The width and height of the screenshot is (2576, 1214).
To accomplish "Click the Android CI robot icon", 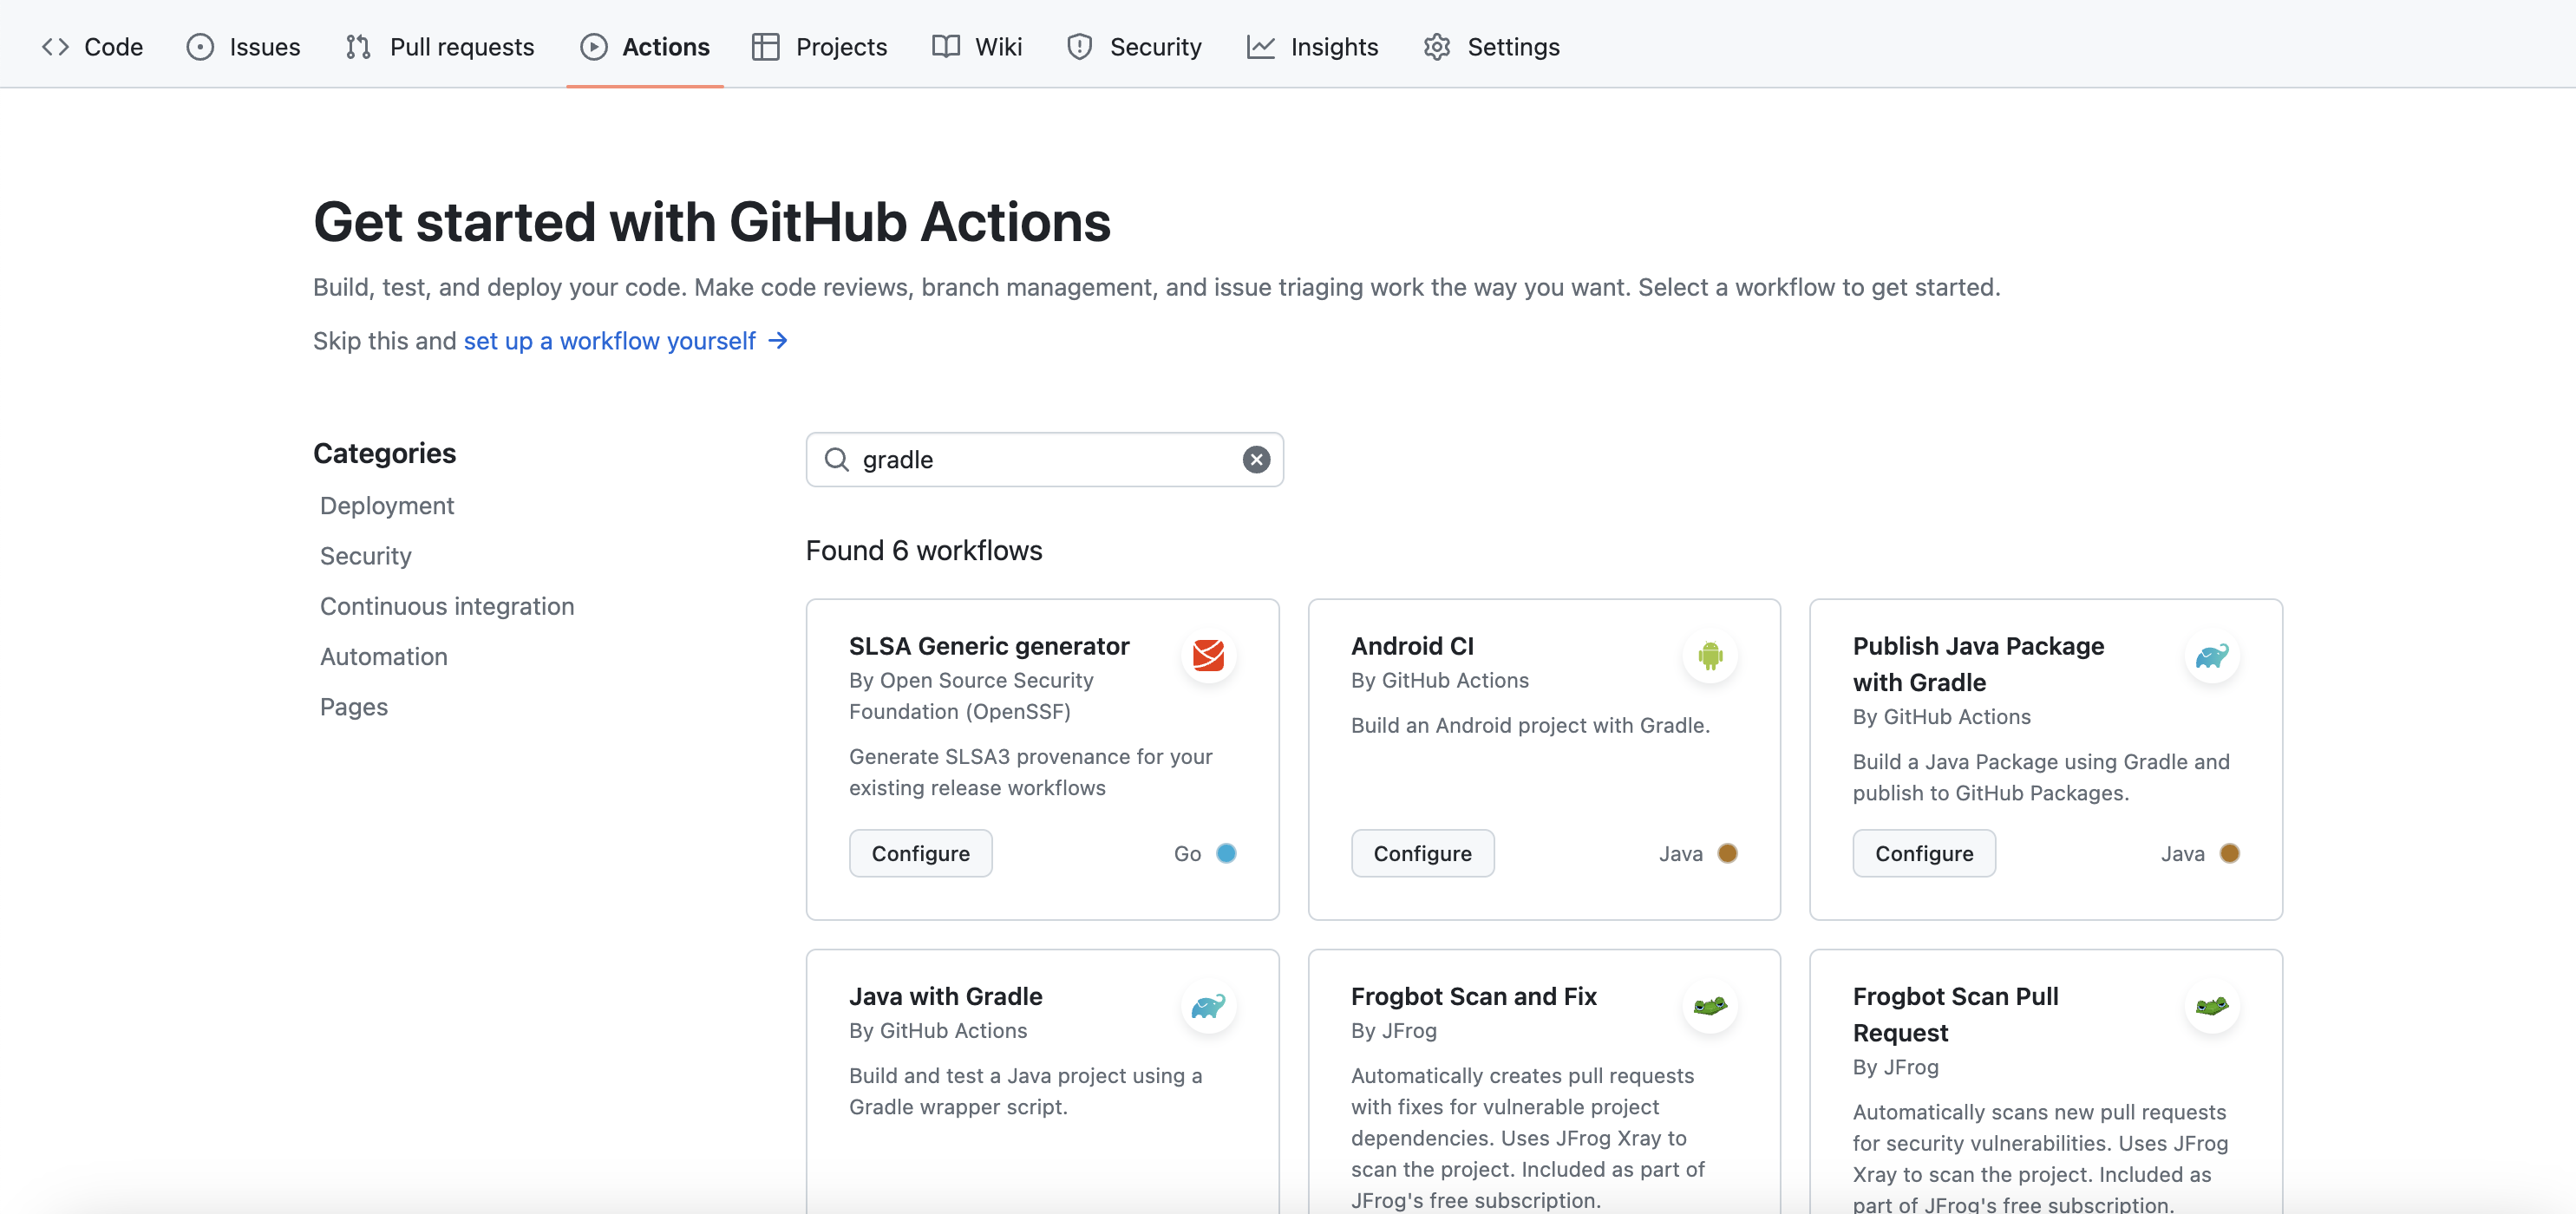I will [1710, 656].
